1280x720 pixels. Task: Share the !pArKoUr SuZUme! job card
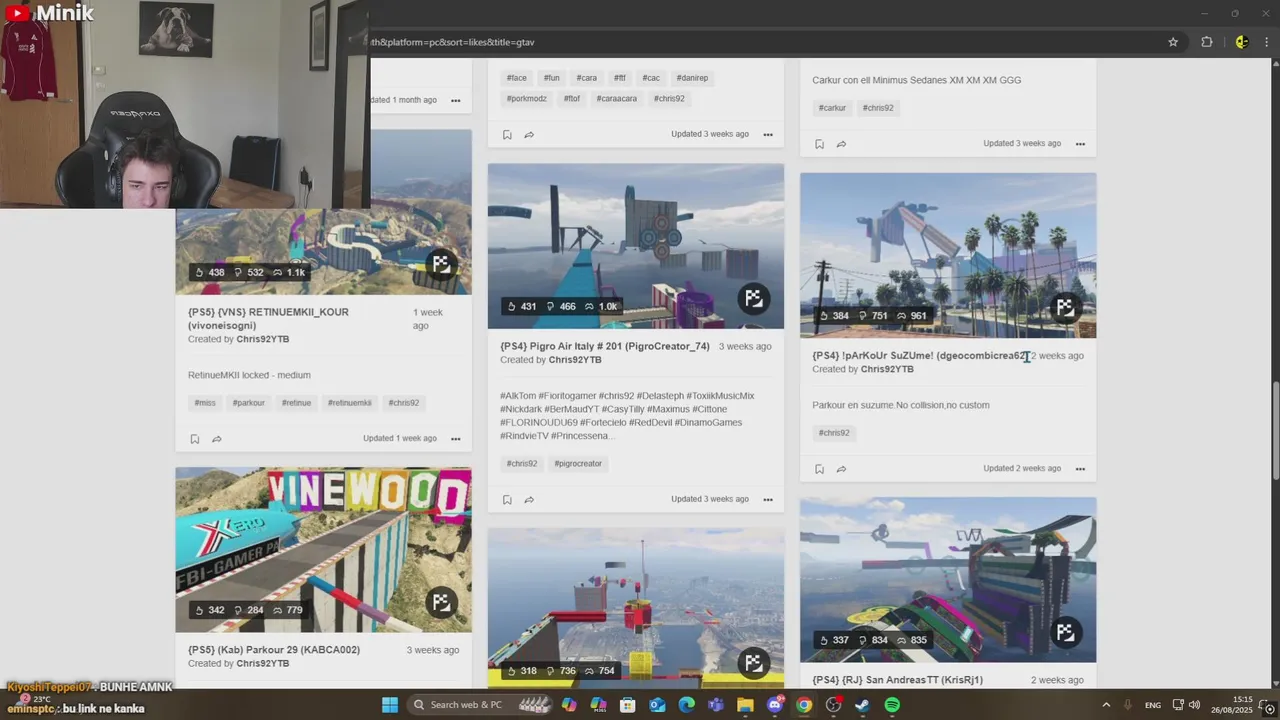(x=841, y=469)
